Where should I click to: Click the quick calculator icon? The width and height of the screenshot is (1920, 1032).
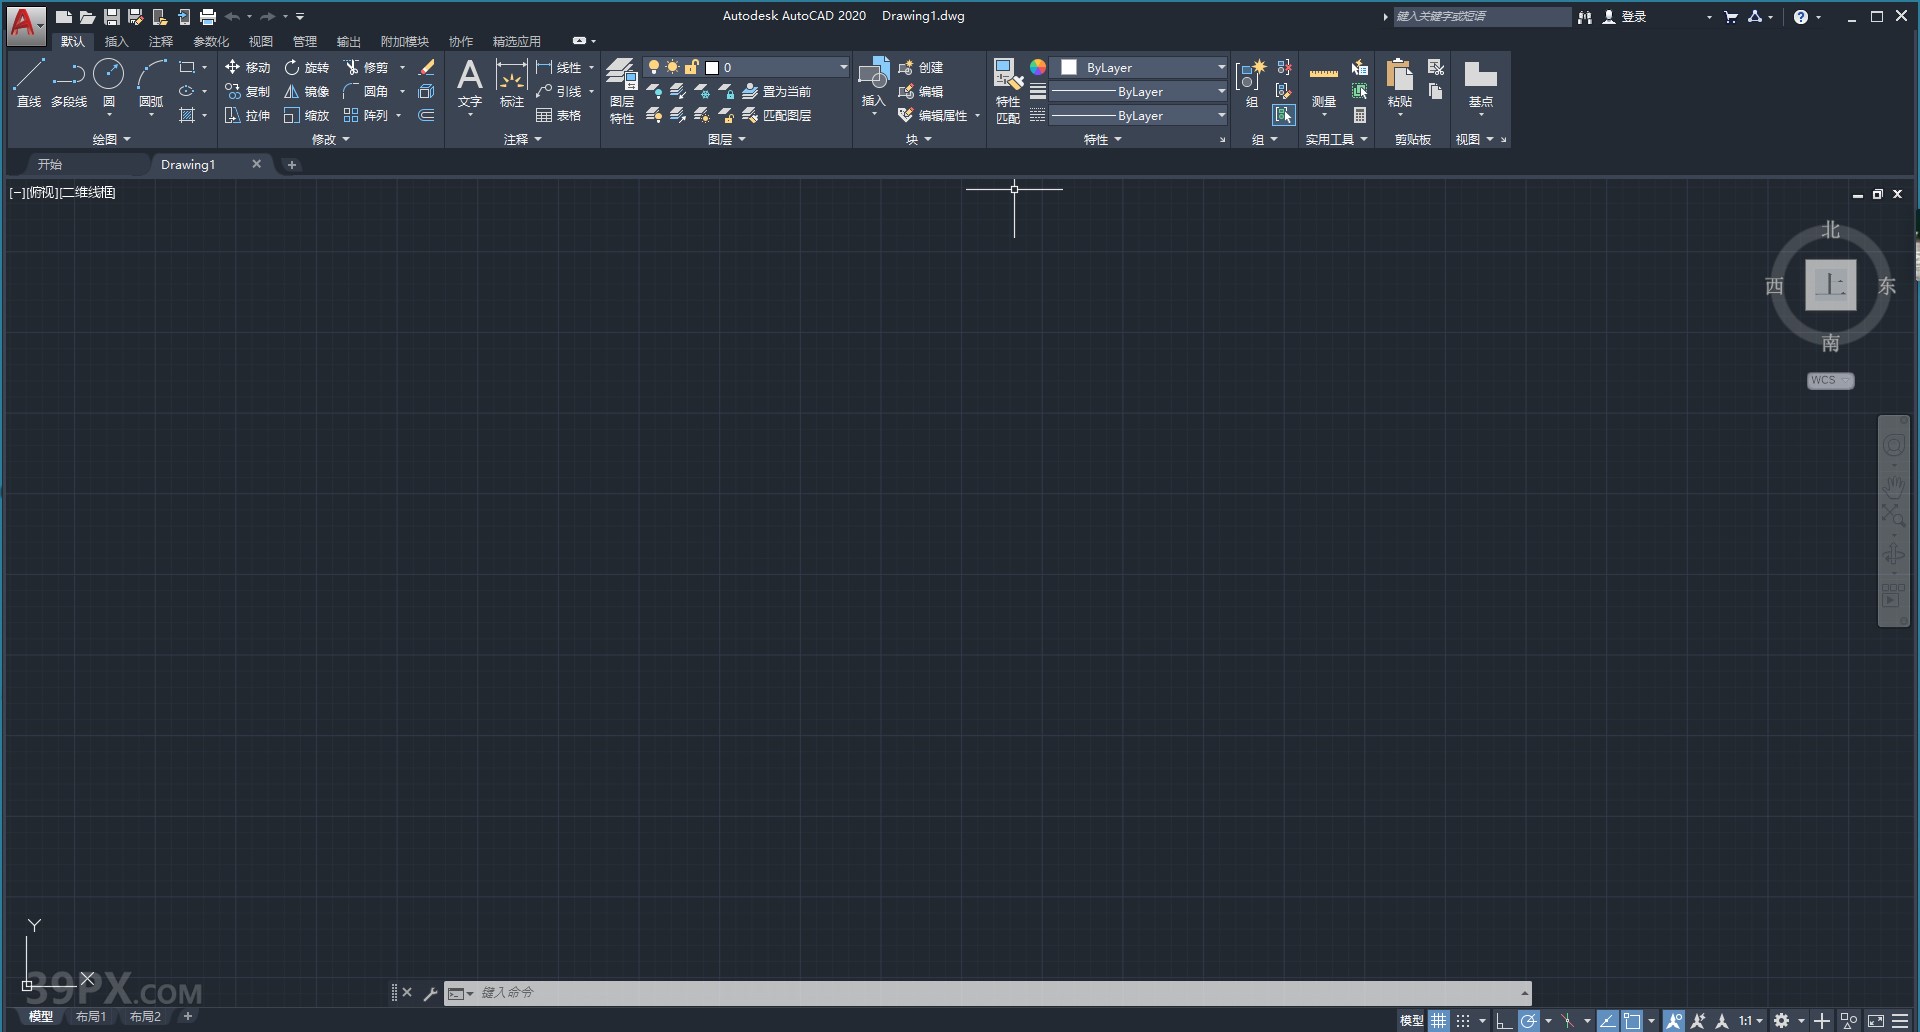(x=1360, y=115)
